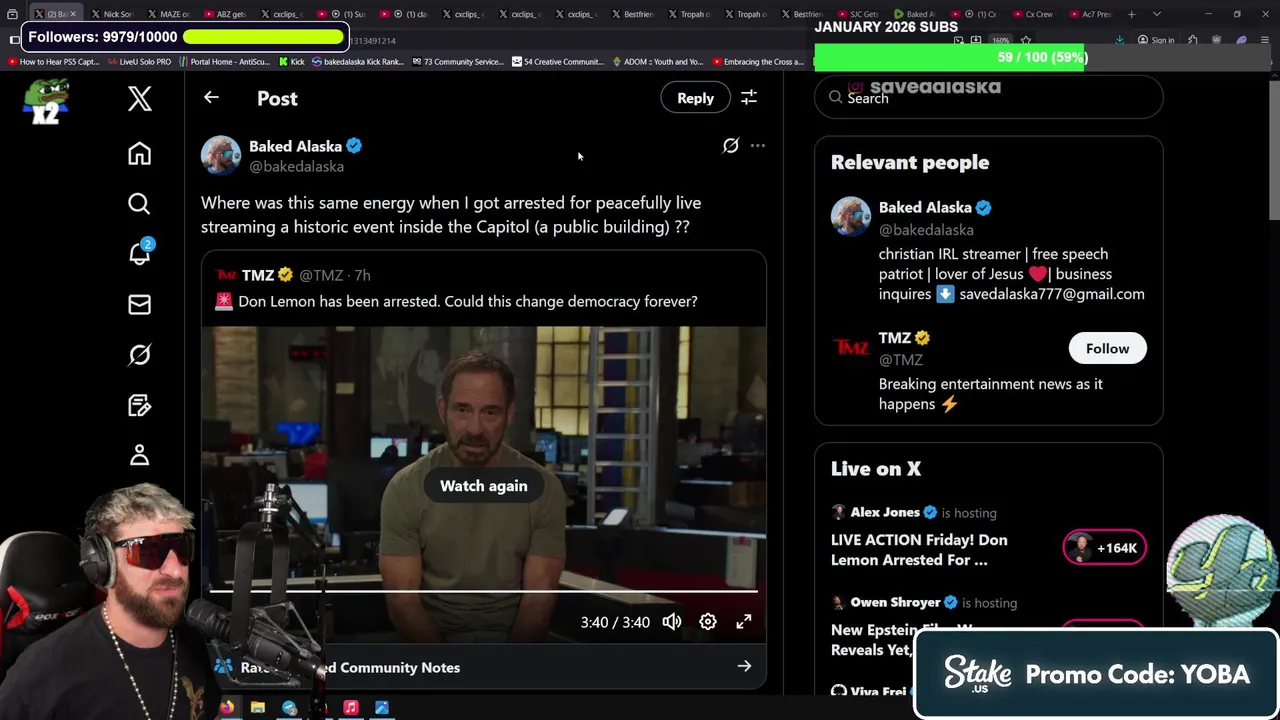
Task: Open TMZ under Relevant people
Action: point(895,338)
